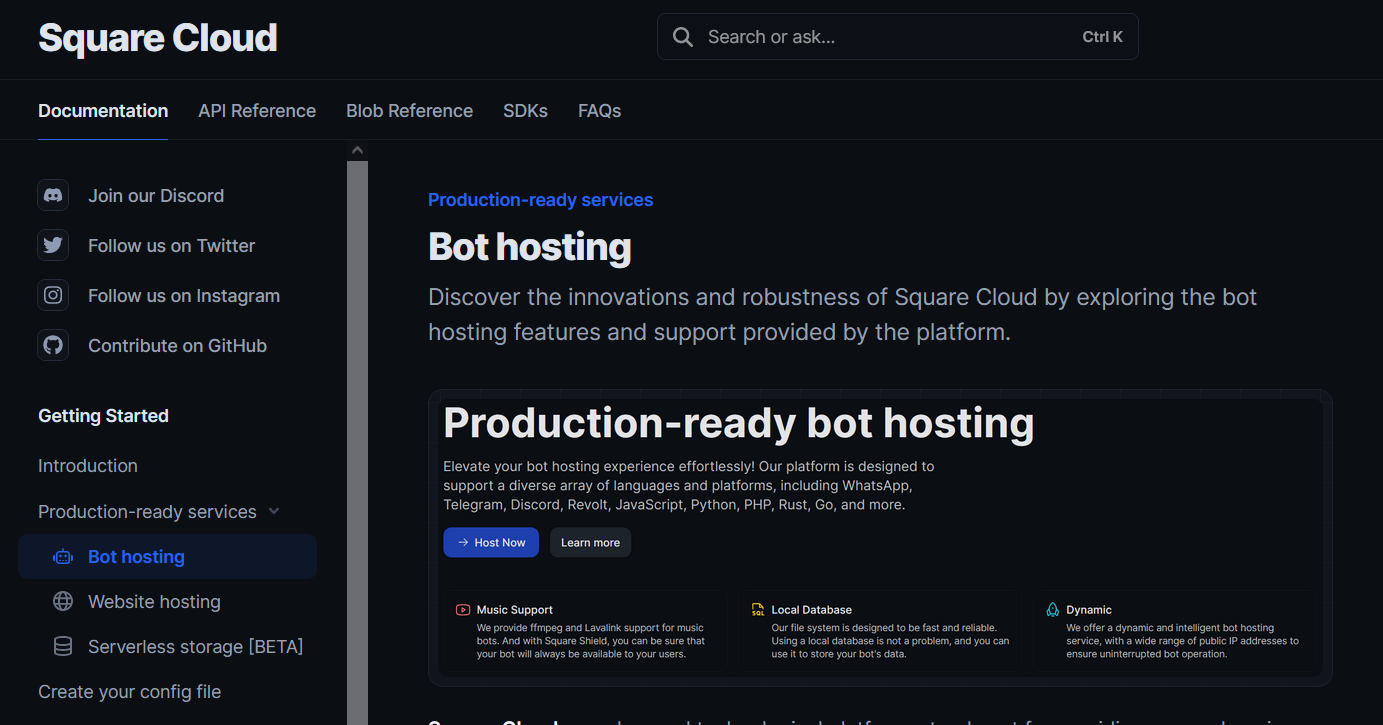
Task: Select Bot hosting sidebar item
Action: click(167, 557)
